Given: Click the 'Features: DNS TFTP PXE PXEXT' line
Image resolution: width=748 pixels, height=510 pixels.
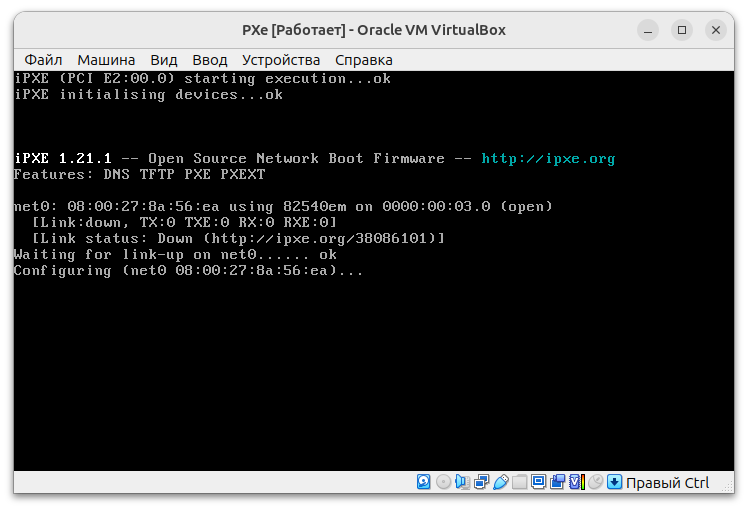Looking at the screenshot, I should (139, 174).
